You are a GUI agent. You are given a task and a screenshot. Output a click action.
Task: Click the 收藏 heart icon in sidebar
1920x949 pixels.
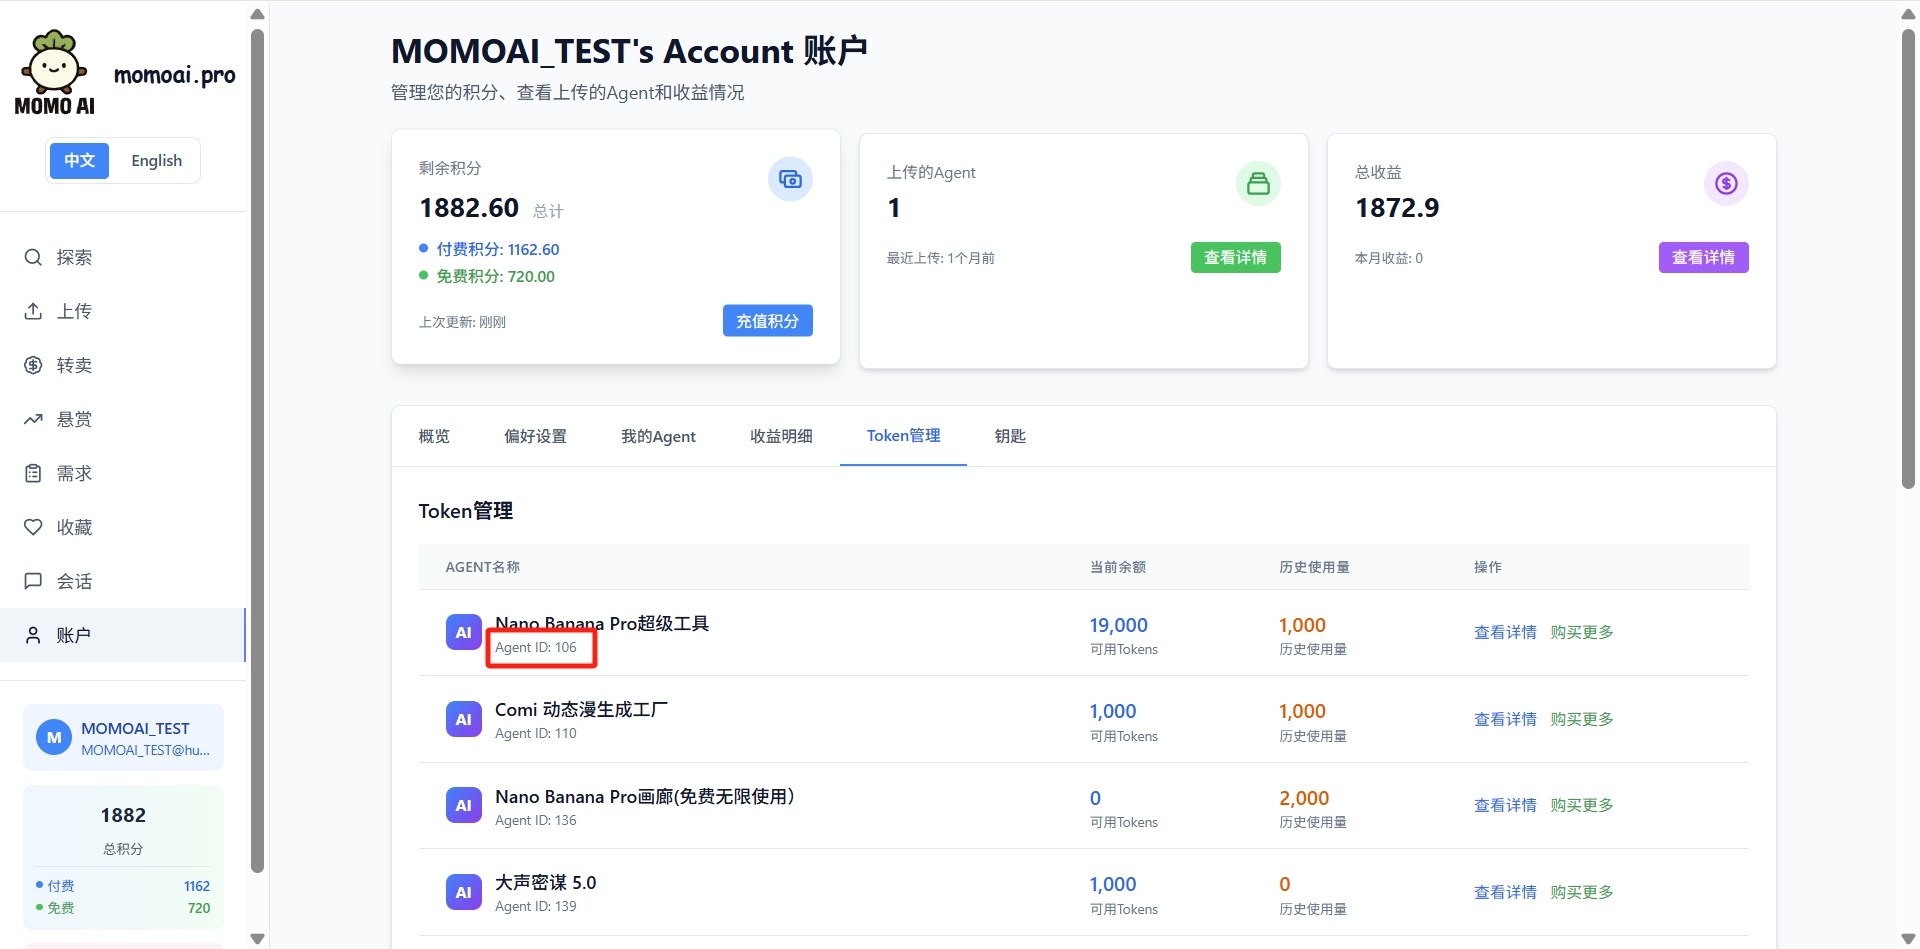click(33, 527)
